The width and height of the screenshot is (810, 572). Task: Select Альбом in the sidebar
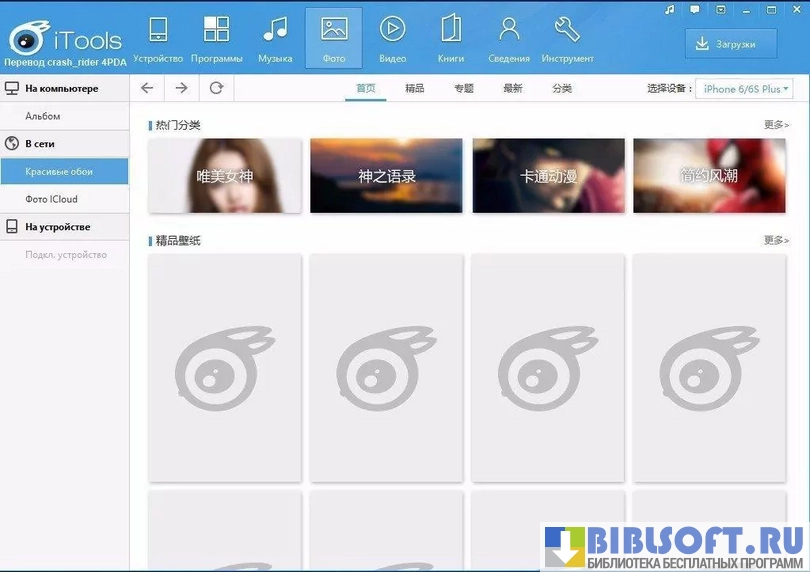pos(43,116)
